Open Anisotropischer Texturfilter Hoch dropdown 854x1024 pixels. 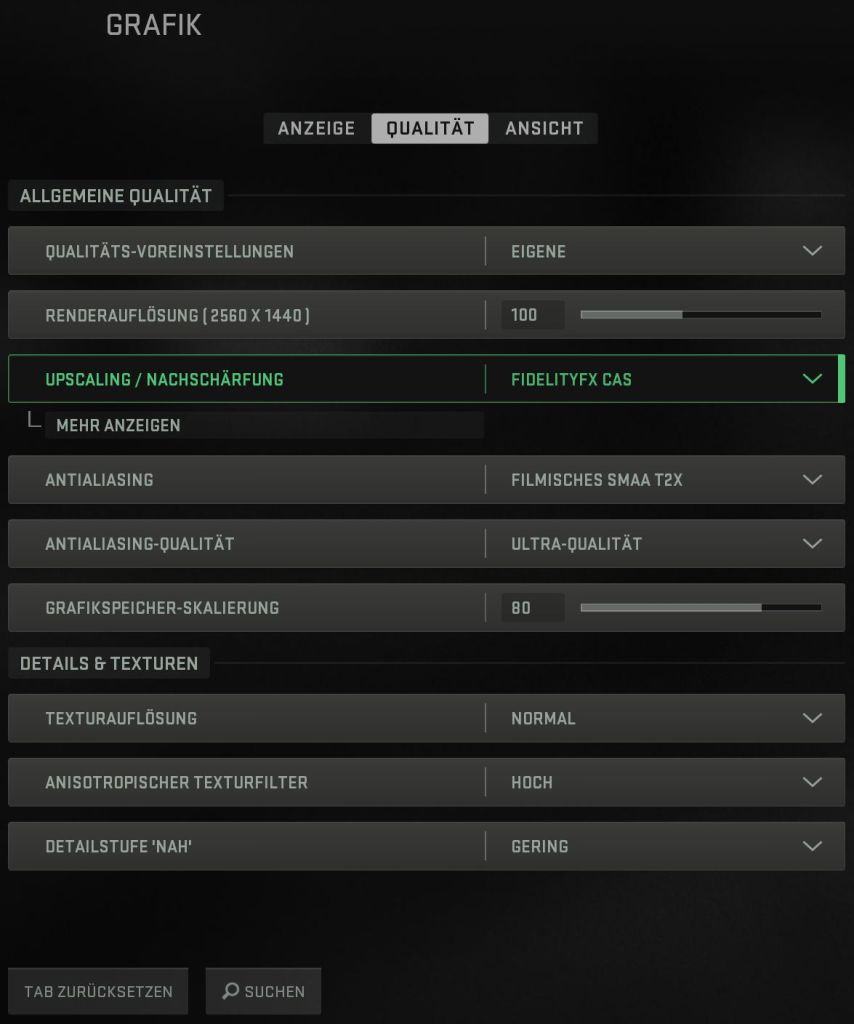click(665, 782)
